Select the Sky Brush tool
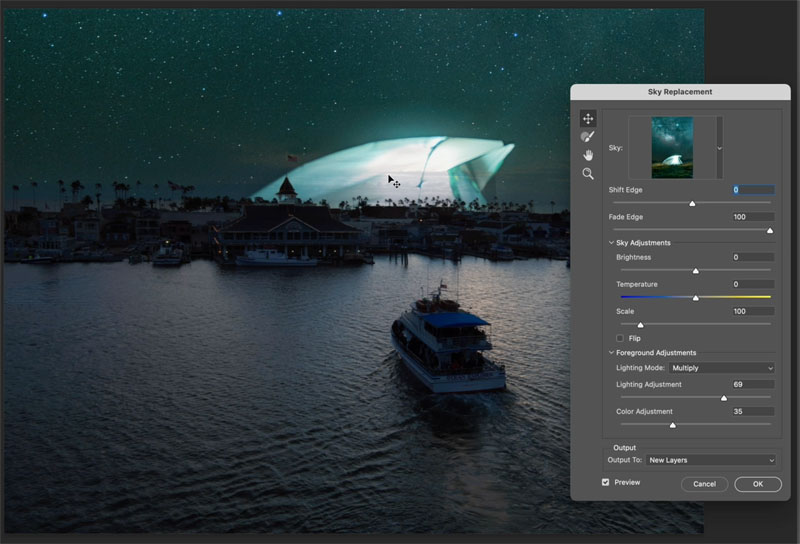The width and height of the screenshot is (800, 544). (x=588, y=137)
